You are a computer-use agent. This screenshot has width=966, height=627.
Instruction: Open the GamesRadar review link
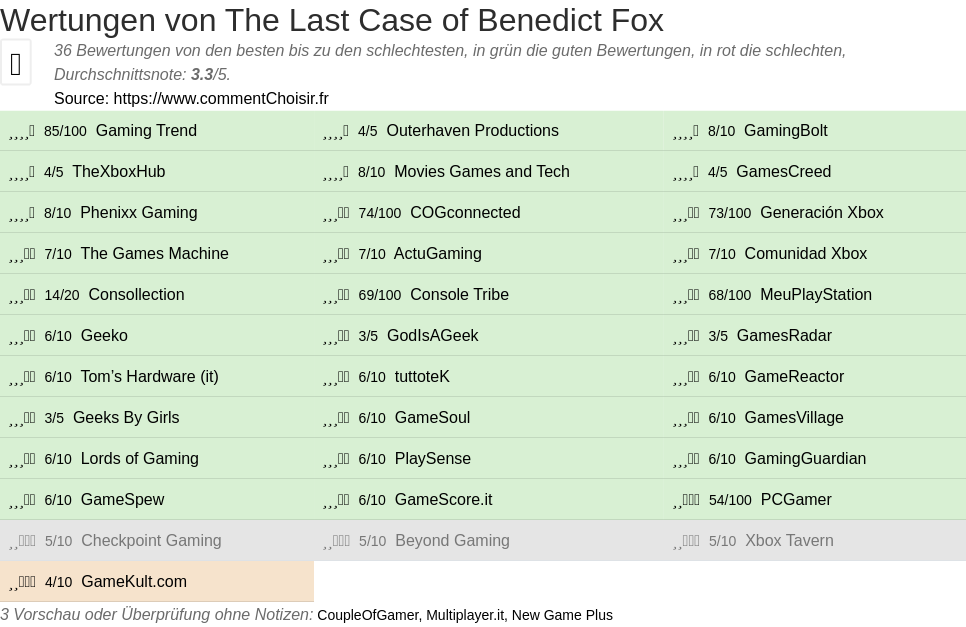(783, 336)
